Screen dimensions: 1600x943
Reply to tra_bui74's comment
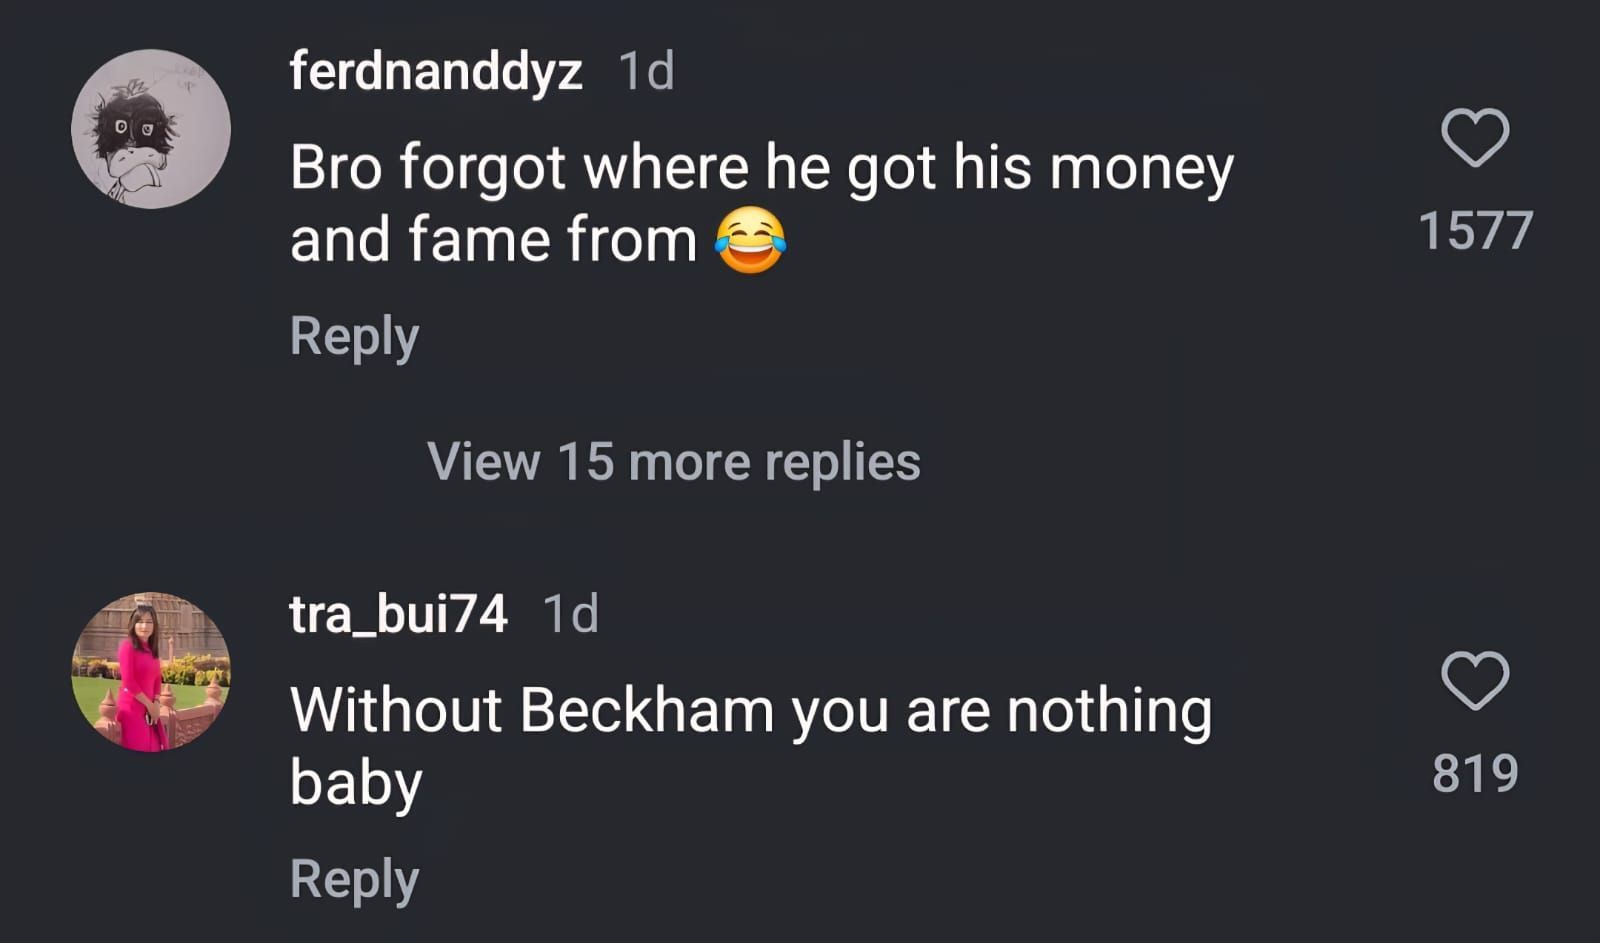tap(354, 880)
